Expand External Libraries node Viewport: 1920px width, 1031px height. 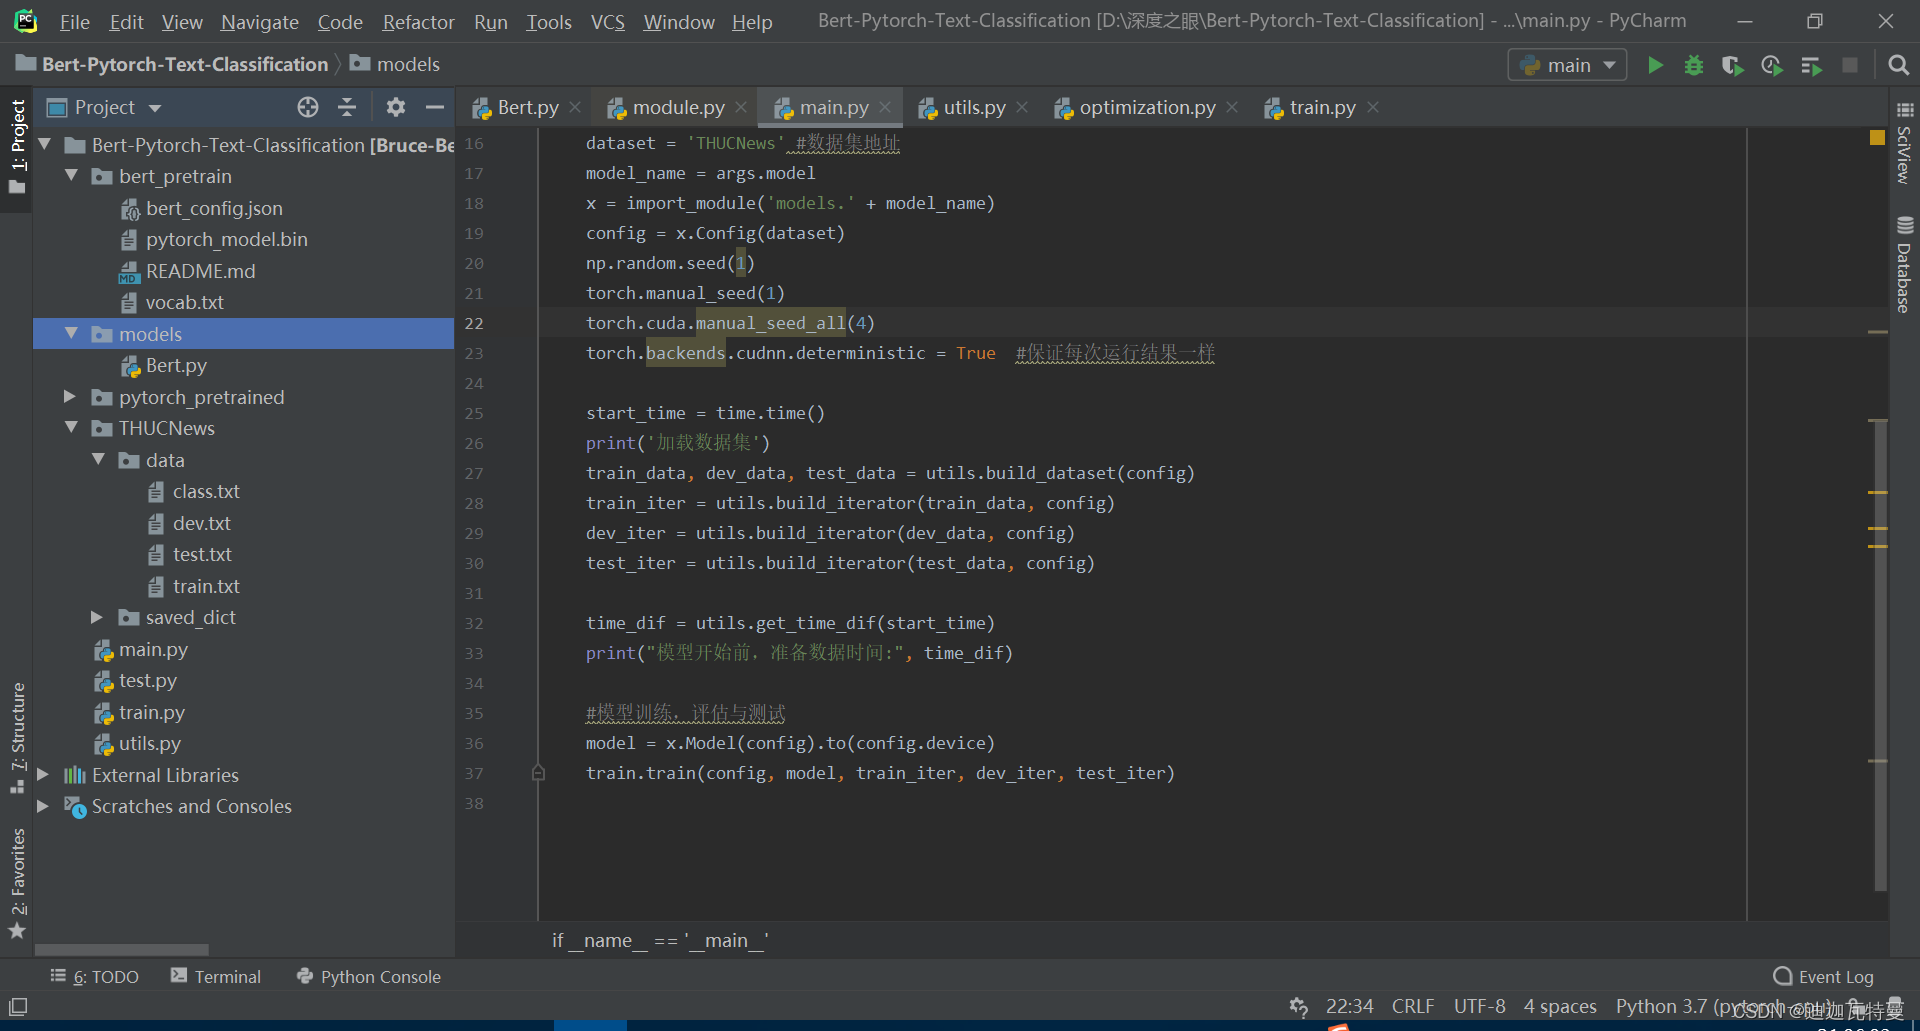(43, 774)
